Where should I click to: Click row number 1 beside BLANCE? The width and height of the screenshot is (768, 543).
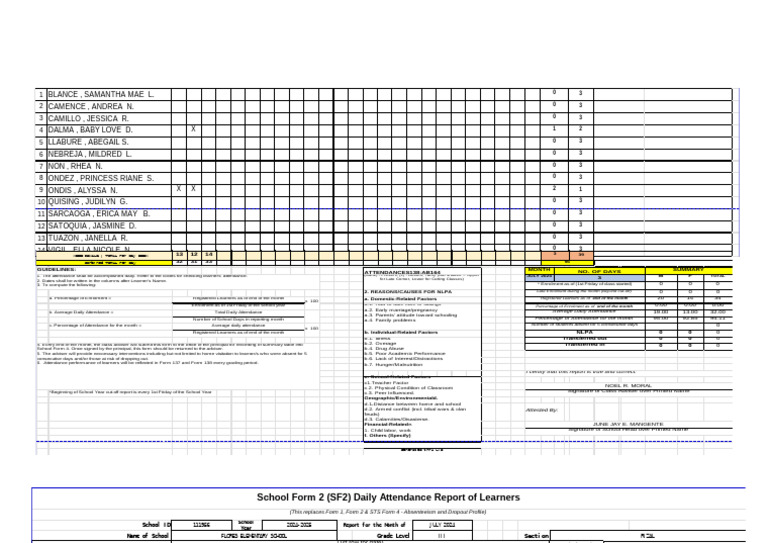coord(41,94)
